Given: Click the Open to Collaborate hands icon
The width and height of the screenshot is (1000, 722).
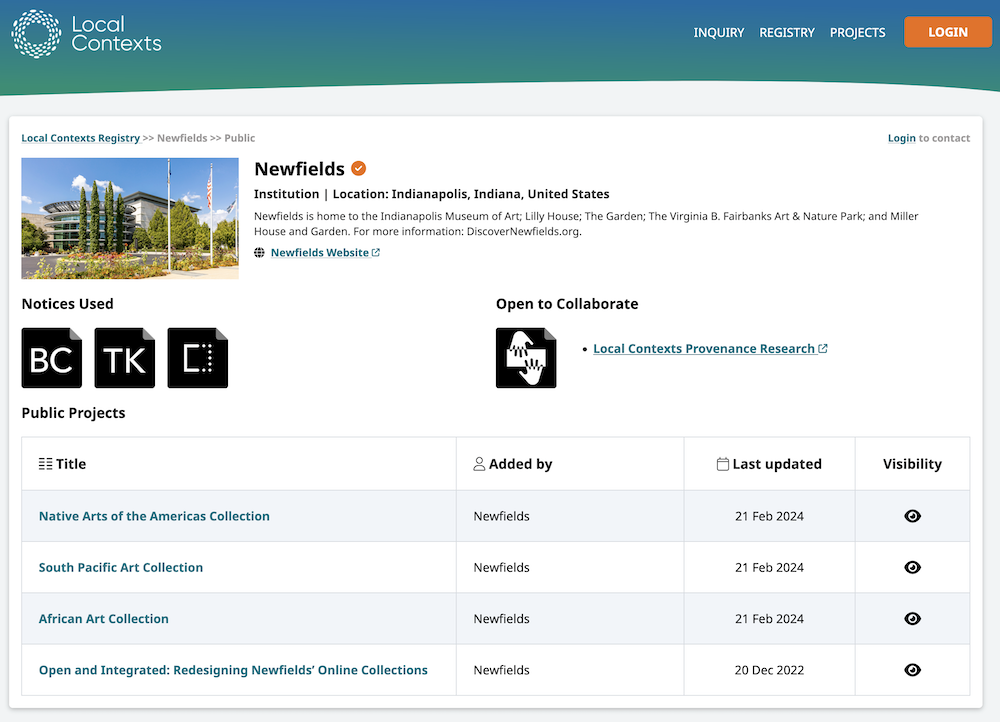Looking at the screenshot, I should 526,358.
